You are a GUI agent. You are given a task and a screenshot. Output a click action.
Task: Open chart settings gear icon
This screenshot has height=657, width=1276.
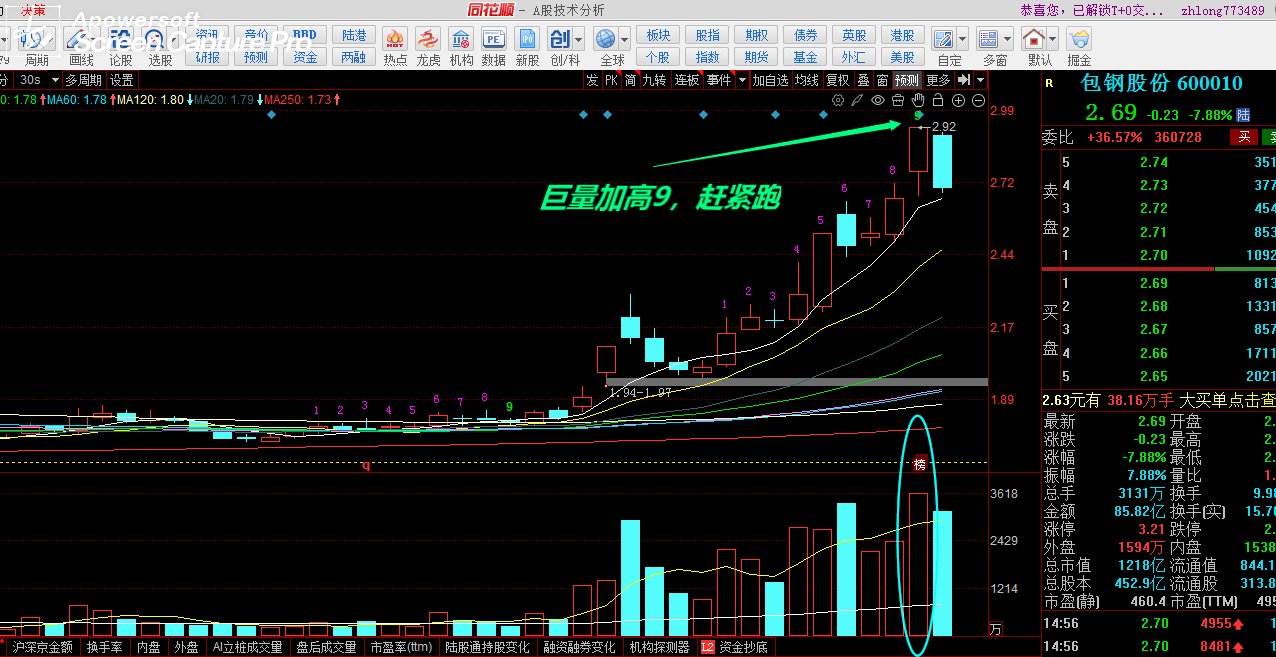pos(838,100)
